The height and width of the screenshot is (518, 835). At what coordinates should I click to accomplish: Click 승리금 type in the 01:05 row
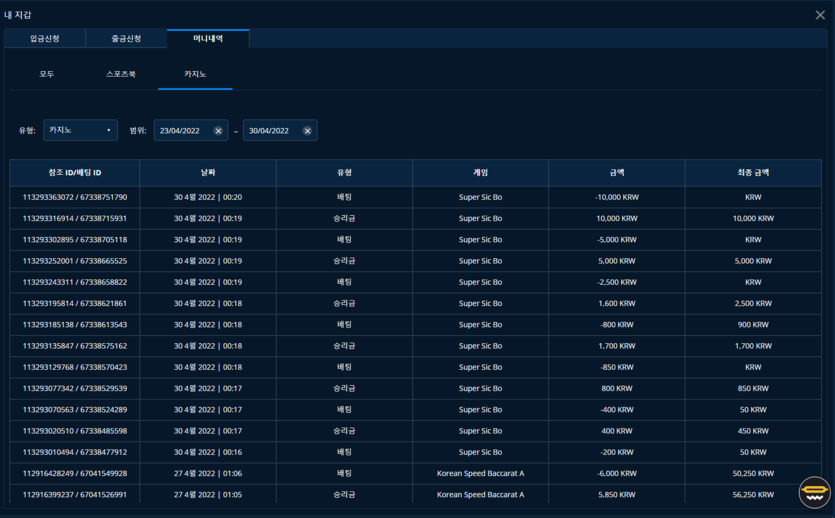point(344,495)
